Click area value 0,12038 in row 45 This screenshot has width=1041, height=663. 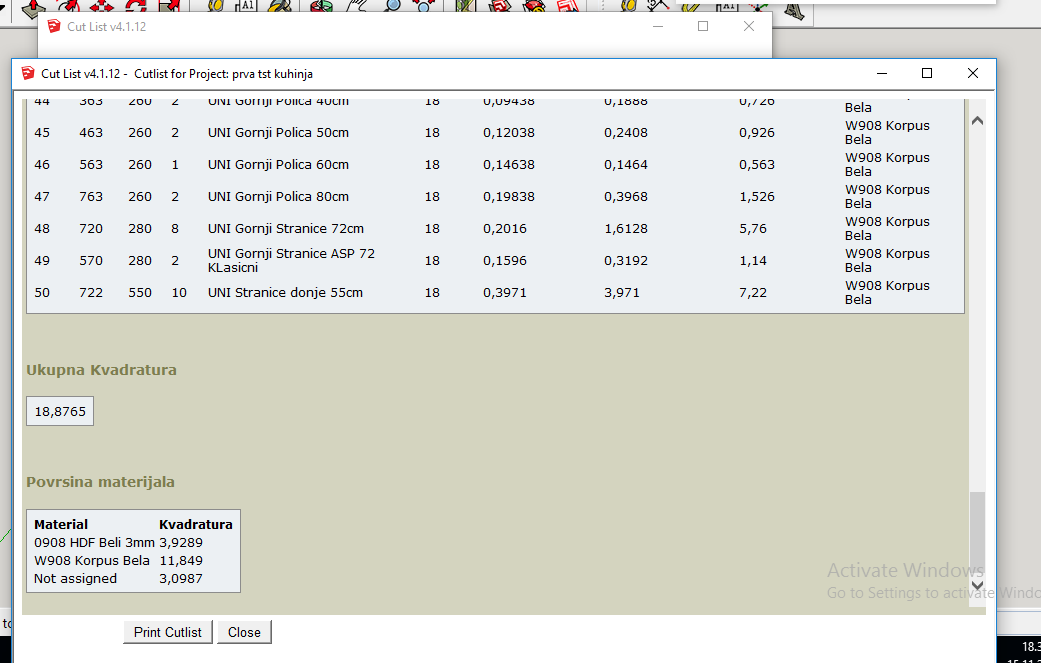[509, 133]
